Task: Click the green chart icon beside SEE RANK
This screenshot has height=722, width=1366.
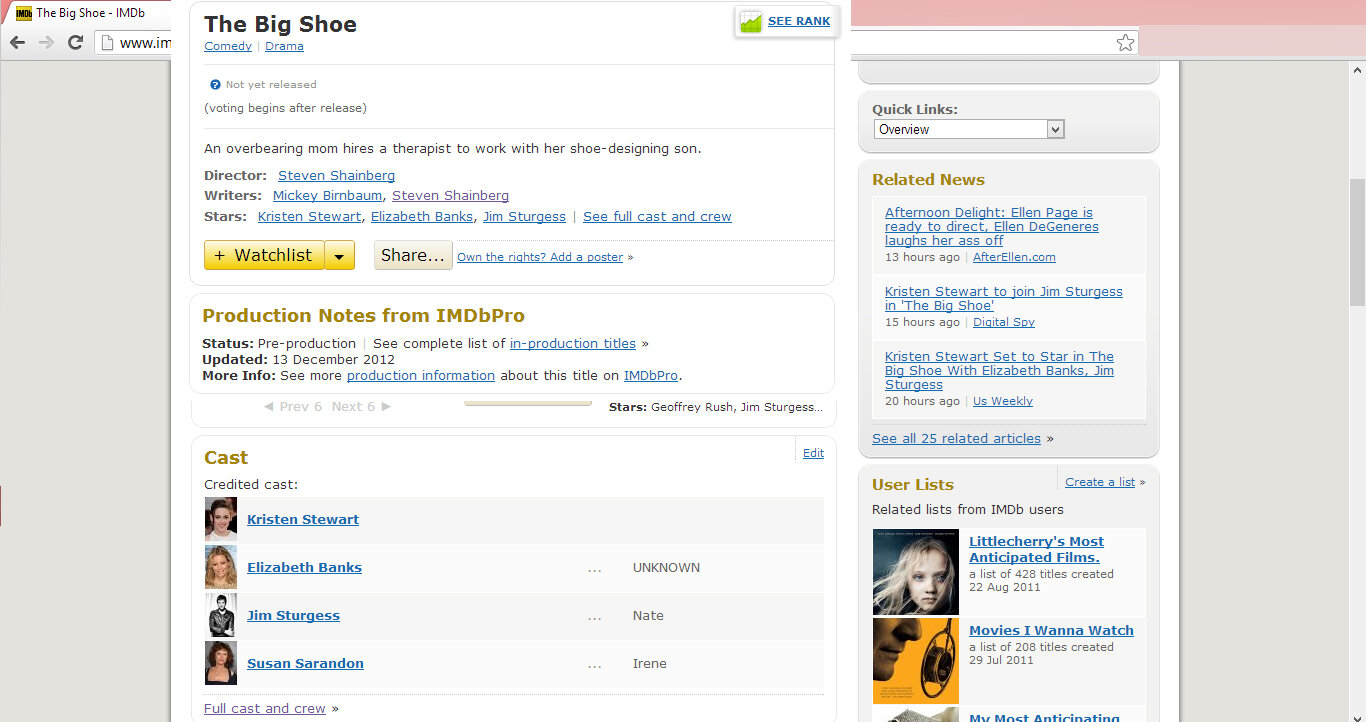Action: pos(751,21)
